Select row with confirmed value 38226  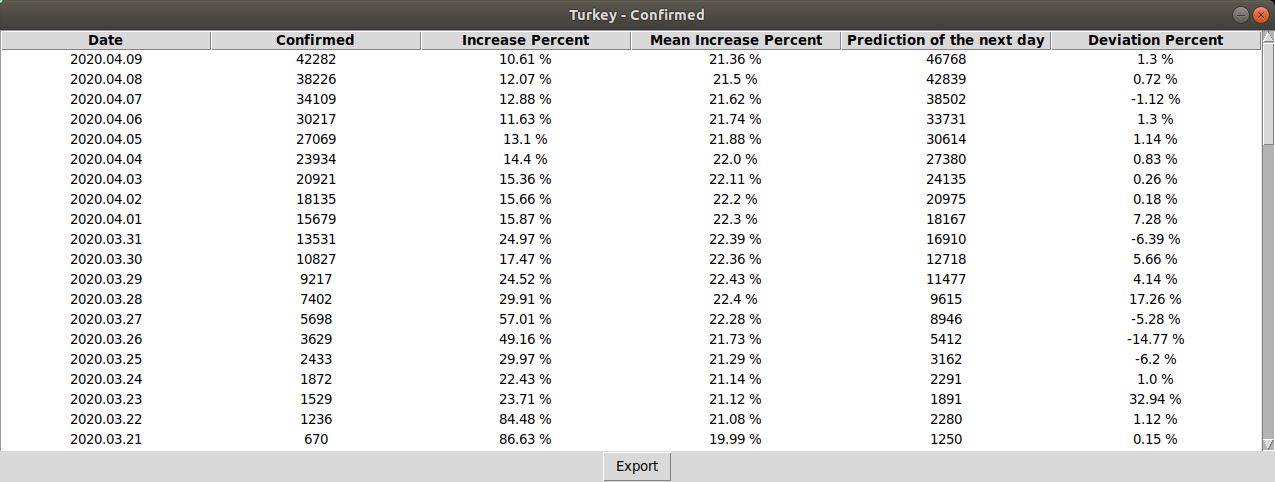click(x=315, y=79)
